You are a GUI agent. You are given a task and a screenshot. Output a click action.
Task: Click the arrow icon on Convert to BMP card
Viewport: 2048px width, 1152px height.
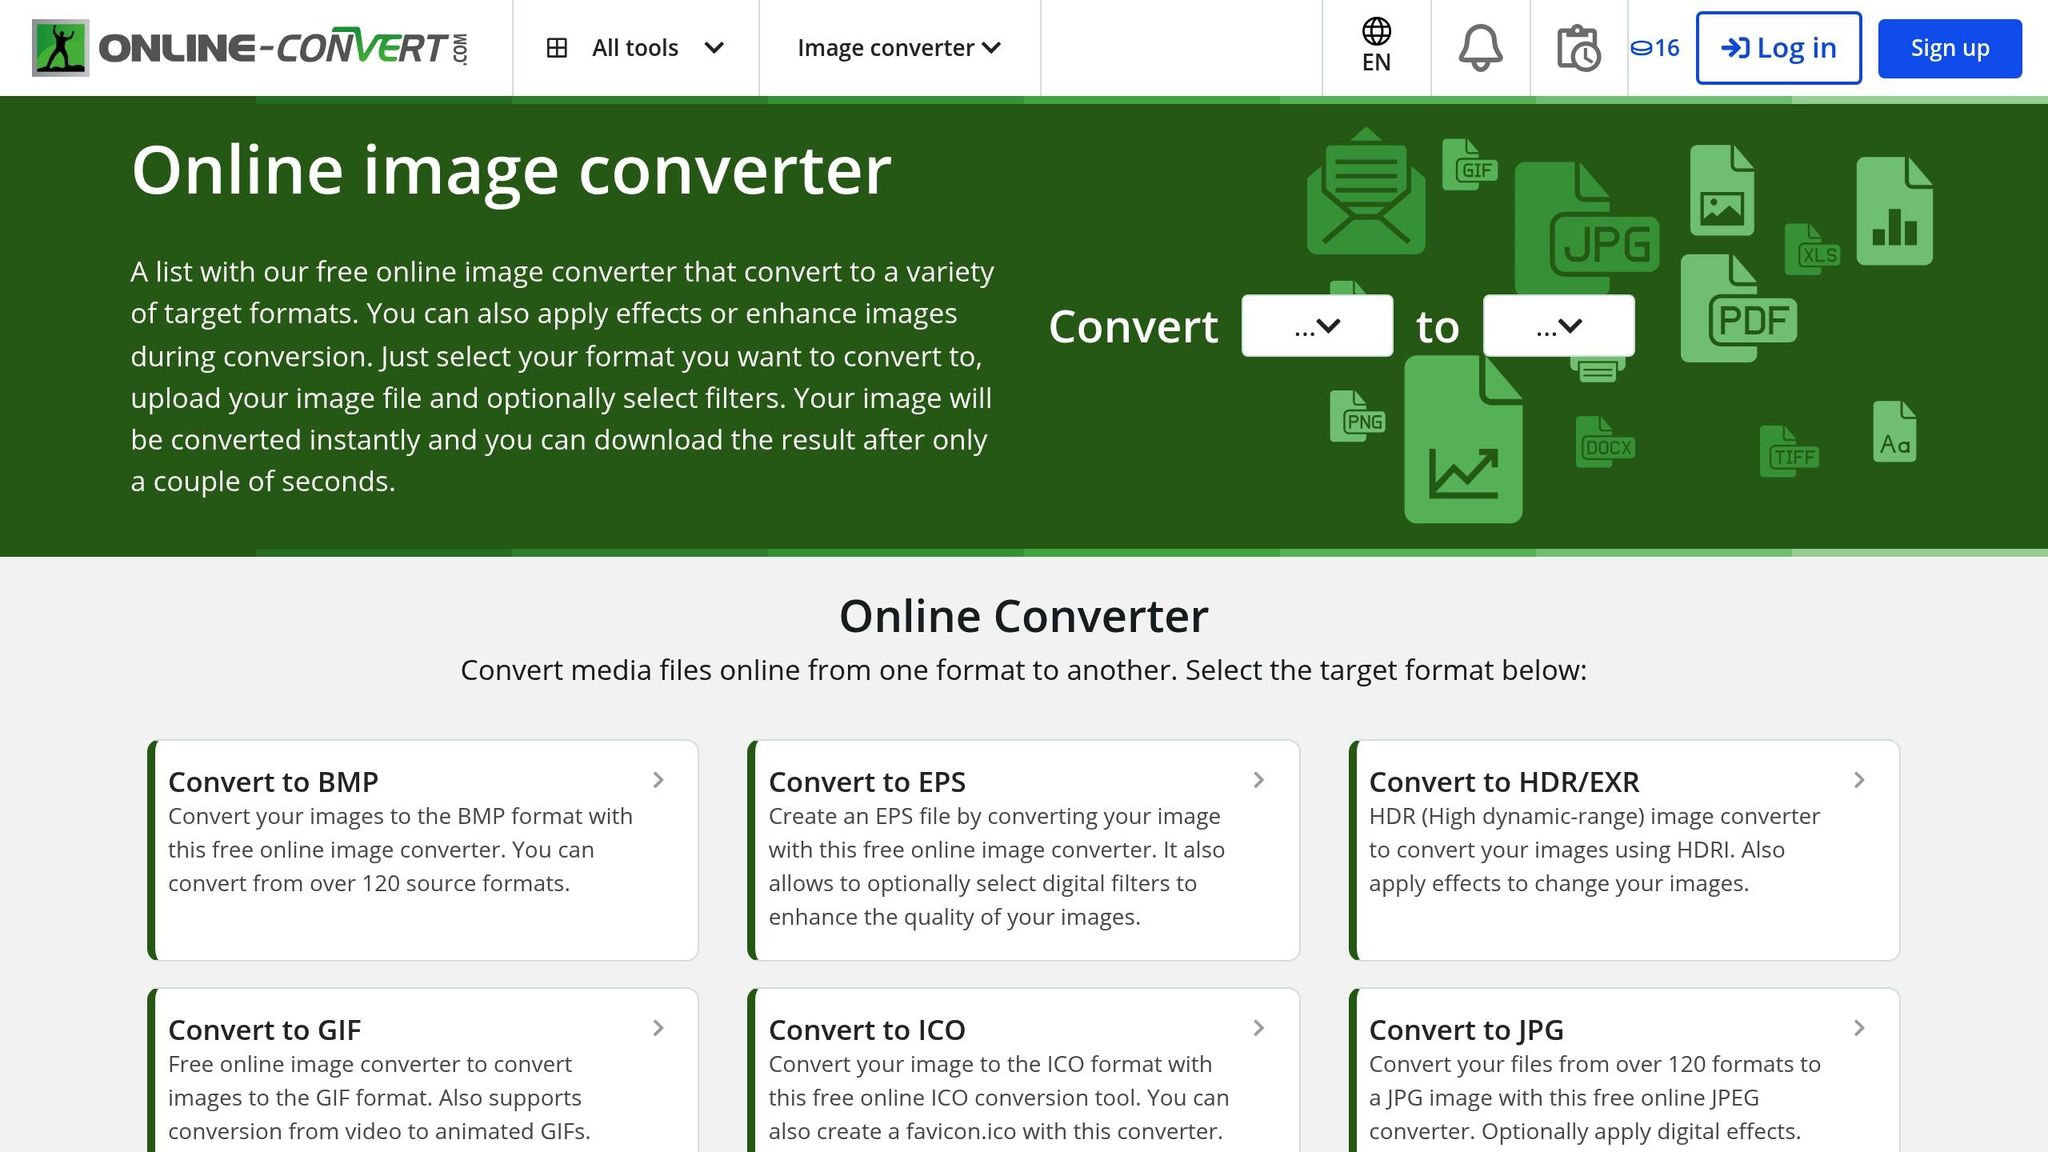[659, 781]
